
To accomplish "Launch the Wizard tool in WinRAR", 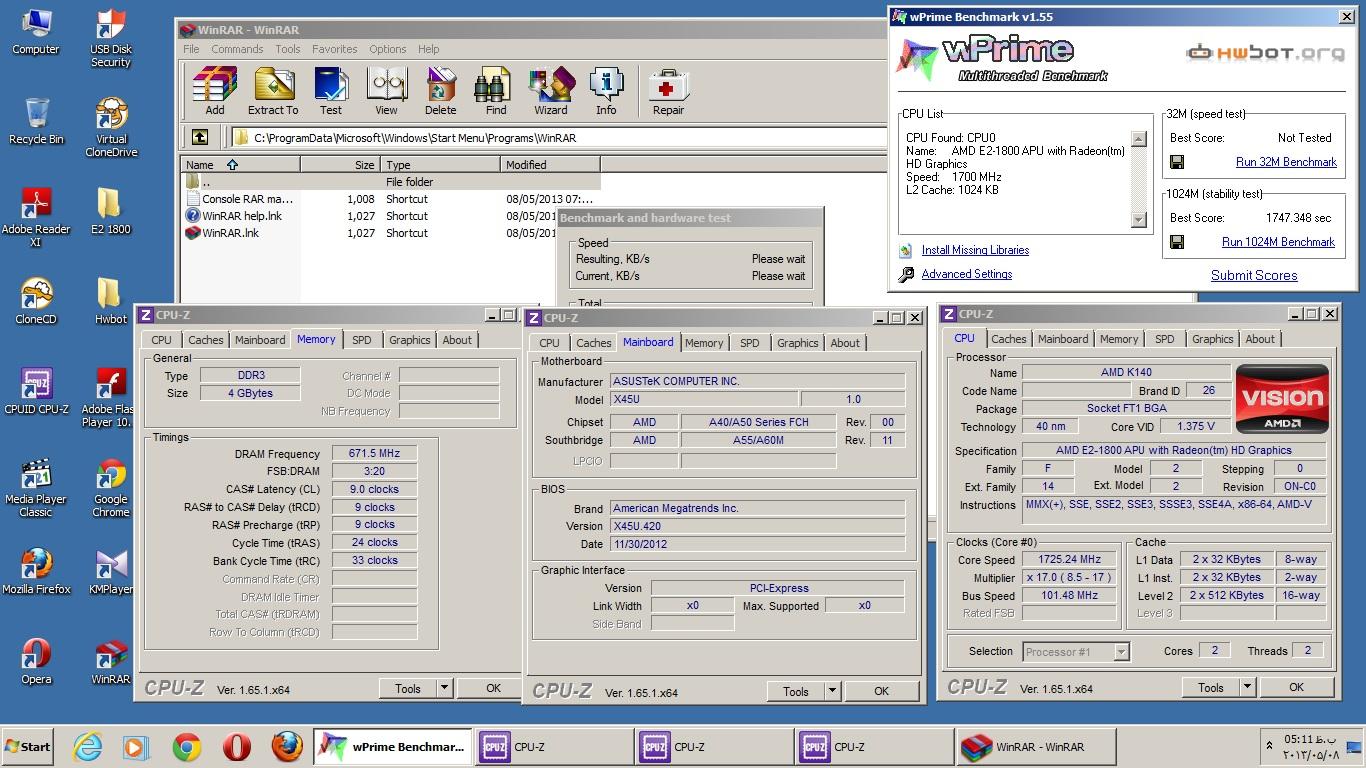I will tap(550, 92).
